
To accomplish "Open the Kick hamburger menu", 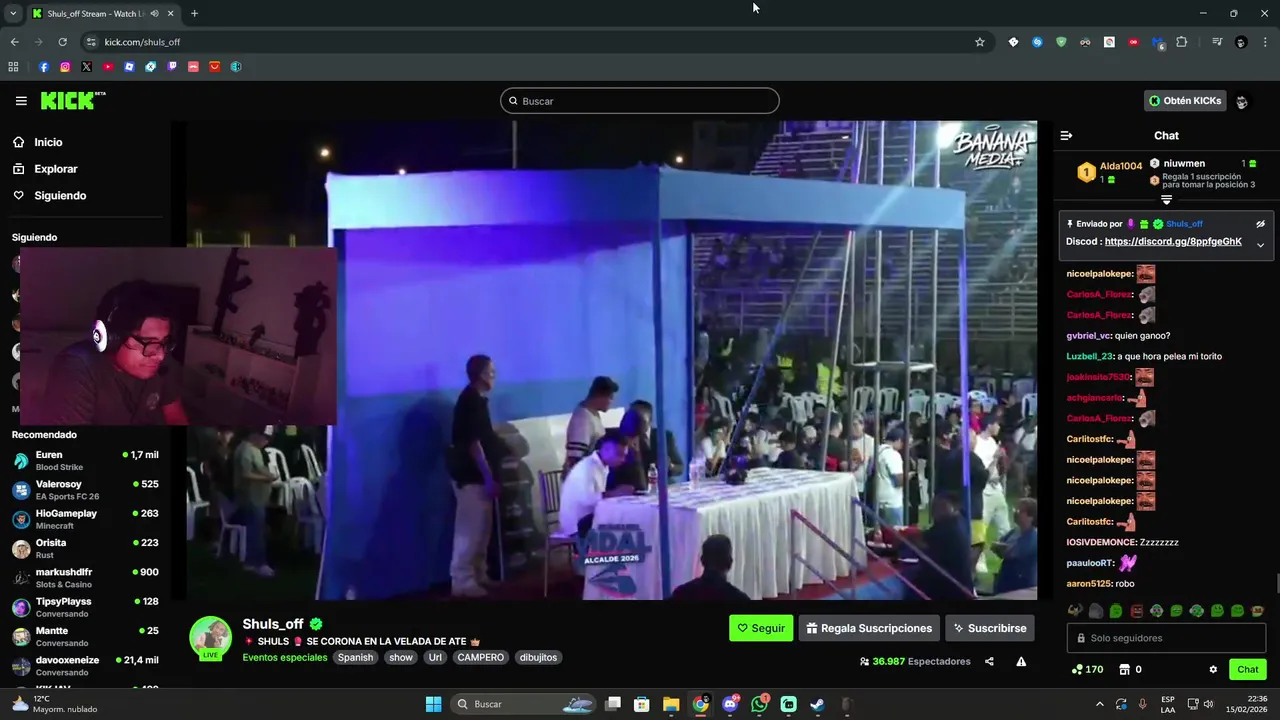I will (x=21, y=101).
